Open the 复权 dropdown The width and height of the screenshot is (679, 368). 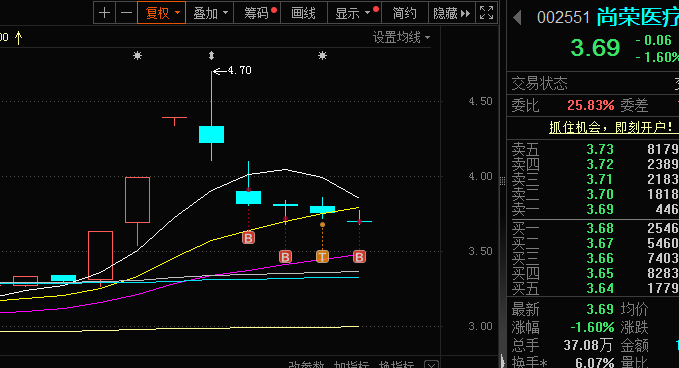pos(162,13)
